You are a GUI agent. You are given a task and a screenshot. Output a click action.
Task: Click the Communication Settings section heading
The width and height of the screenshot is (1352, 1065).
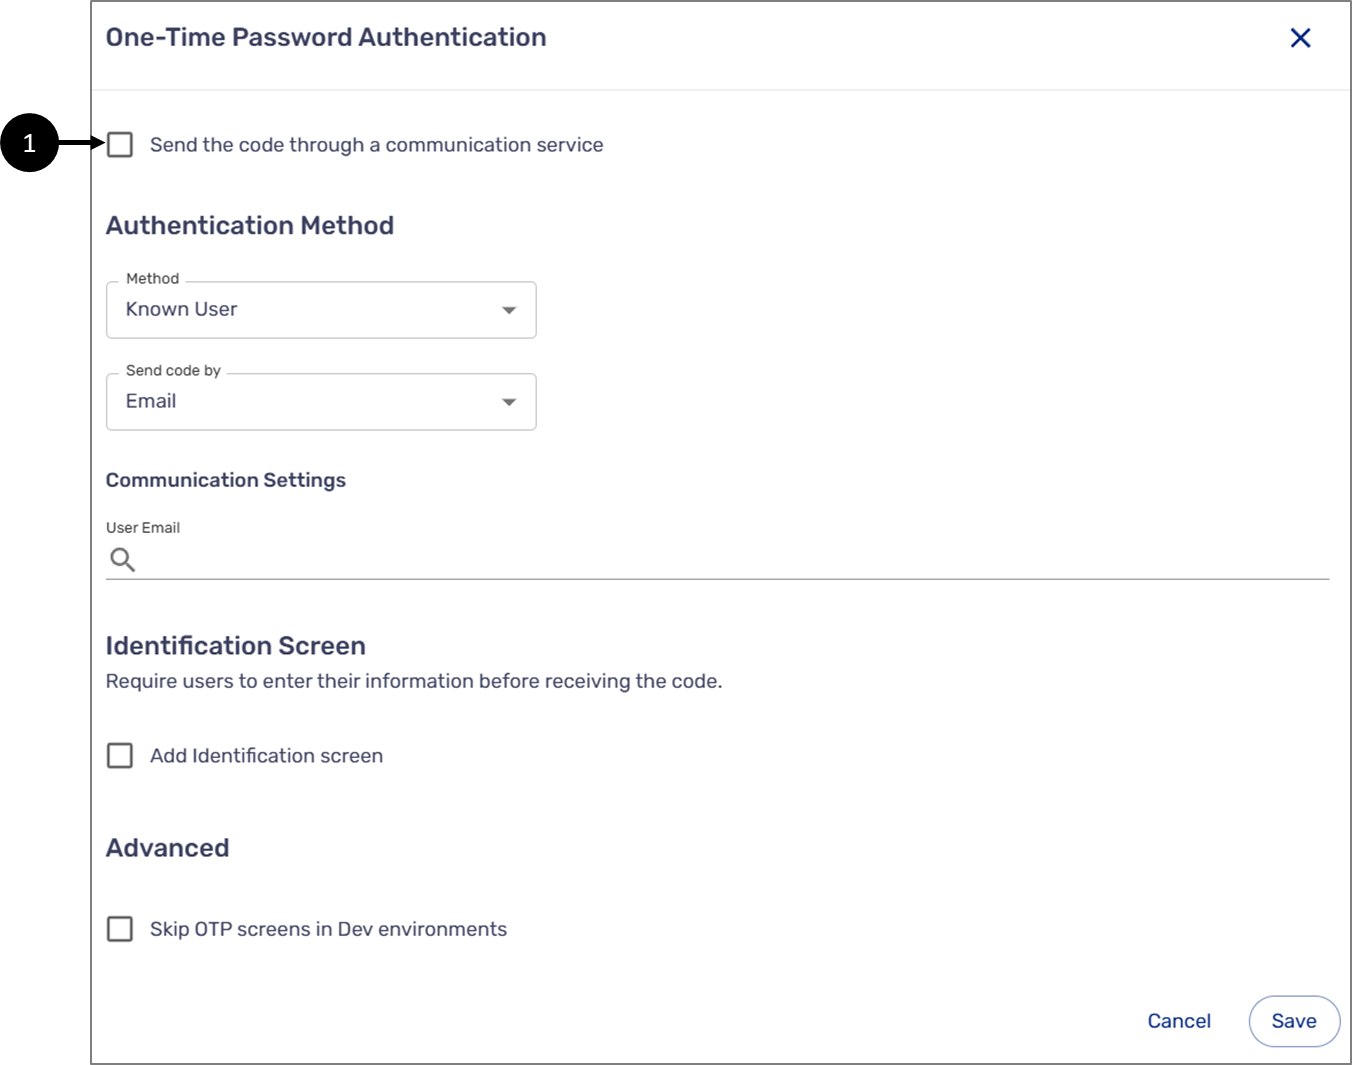[x=226, y=481]
